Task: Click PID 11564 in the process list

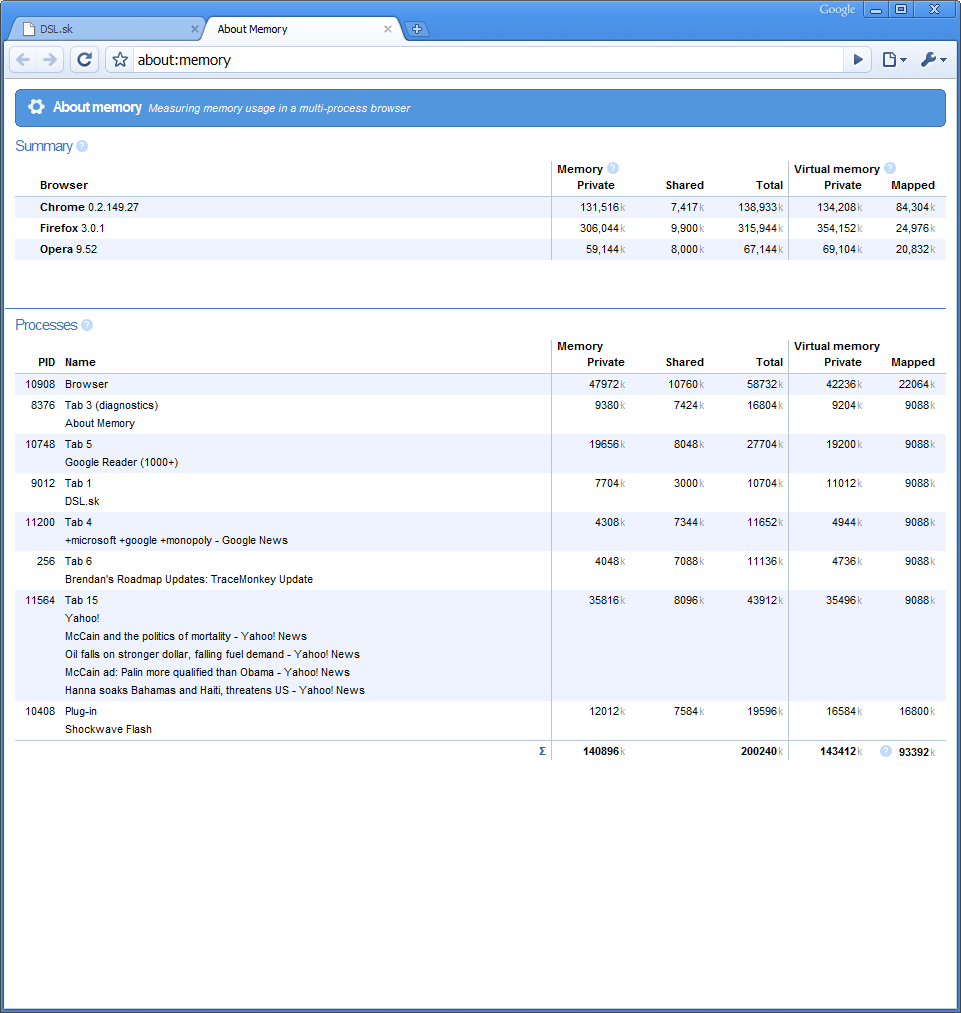Action: [x=40, y=600]
